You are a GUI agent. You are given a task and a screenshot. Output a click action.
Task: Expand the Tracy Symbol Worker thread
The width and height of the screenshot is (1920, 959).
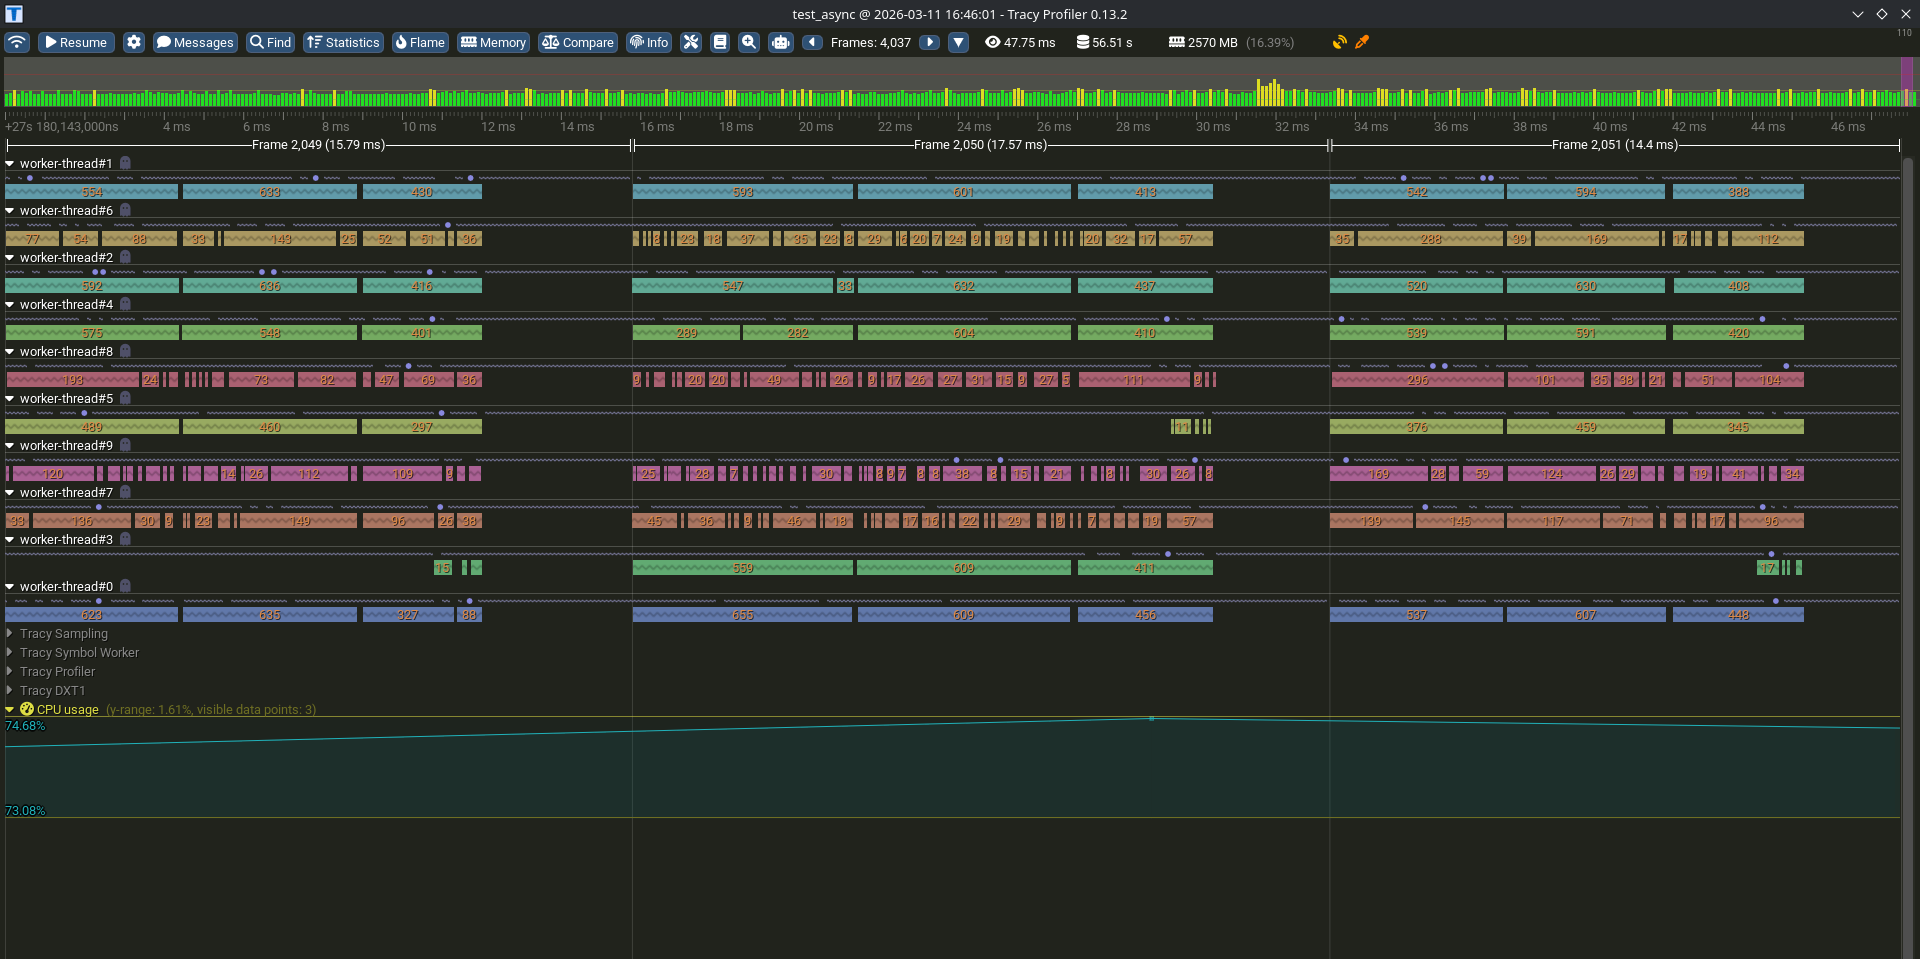pos(10,652)
